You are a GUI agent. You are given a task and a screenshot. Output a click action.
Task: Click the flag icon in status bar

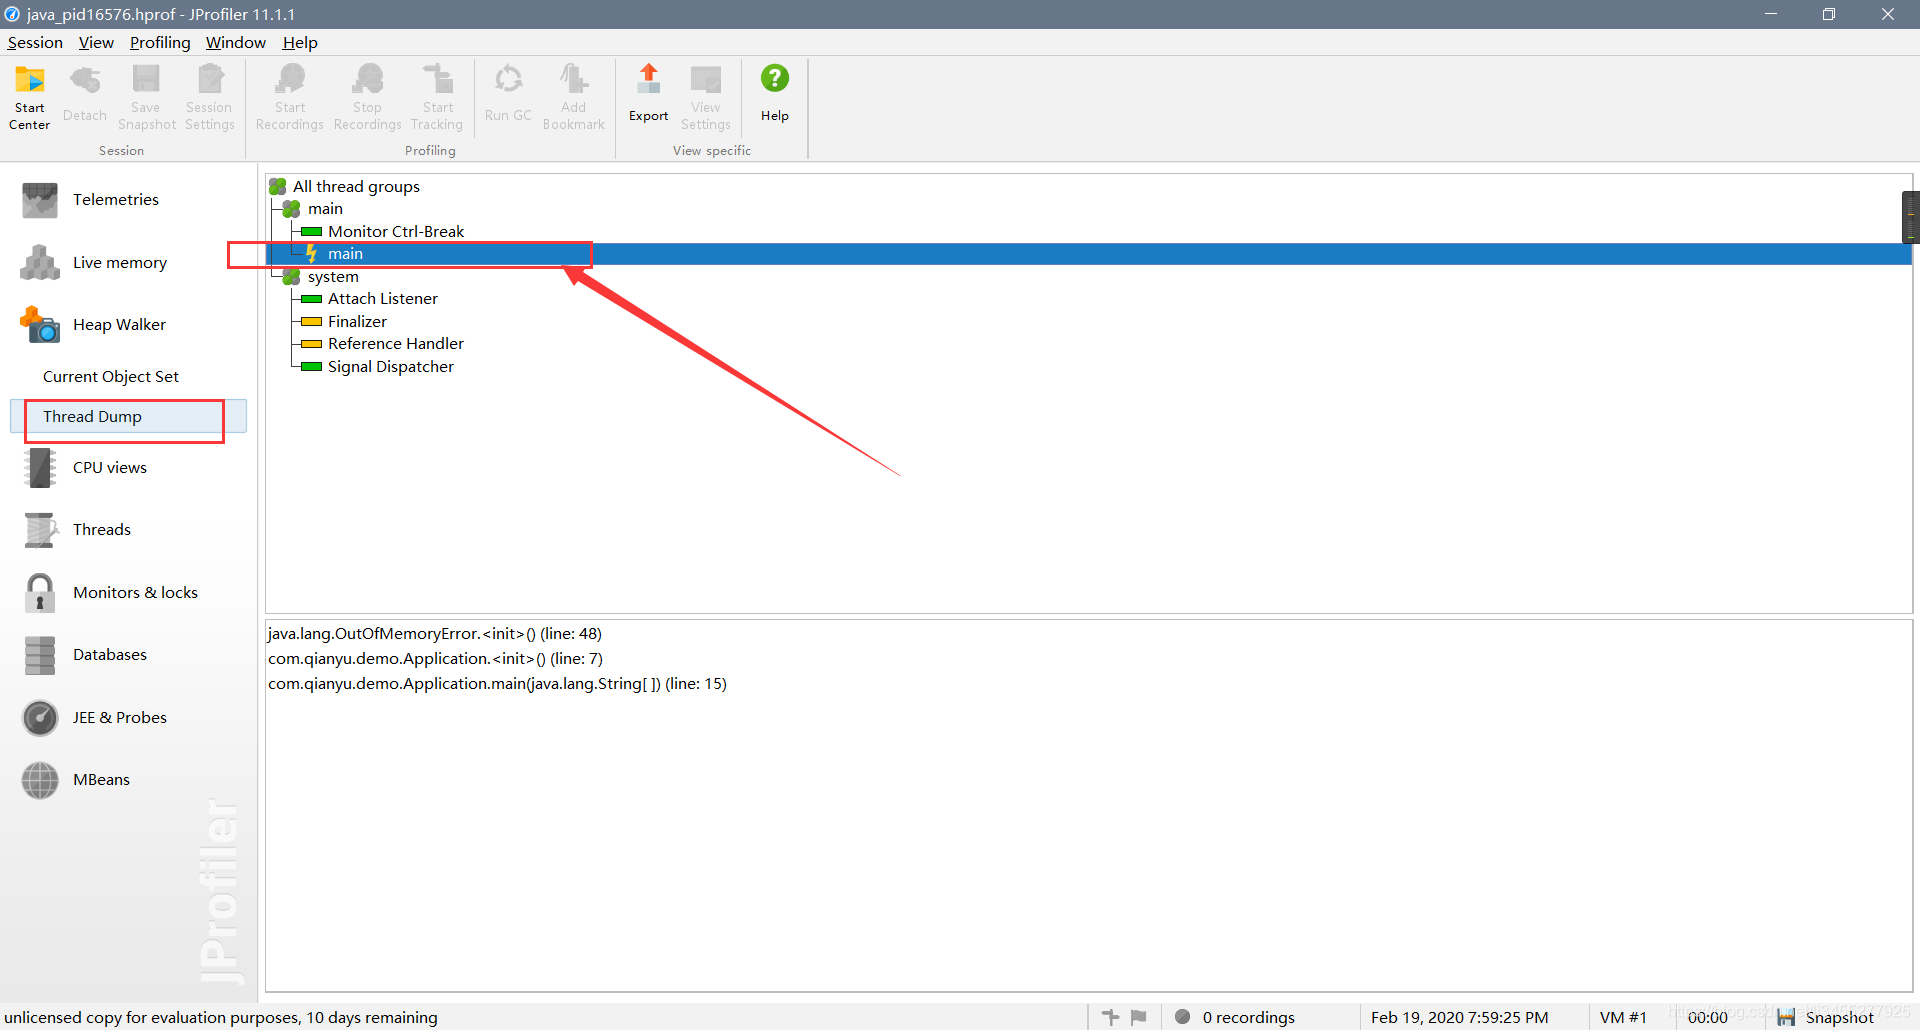[x=1138, y=1017]
